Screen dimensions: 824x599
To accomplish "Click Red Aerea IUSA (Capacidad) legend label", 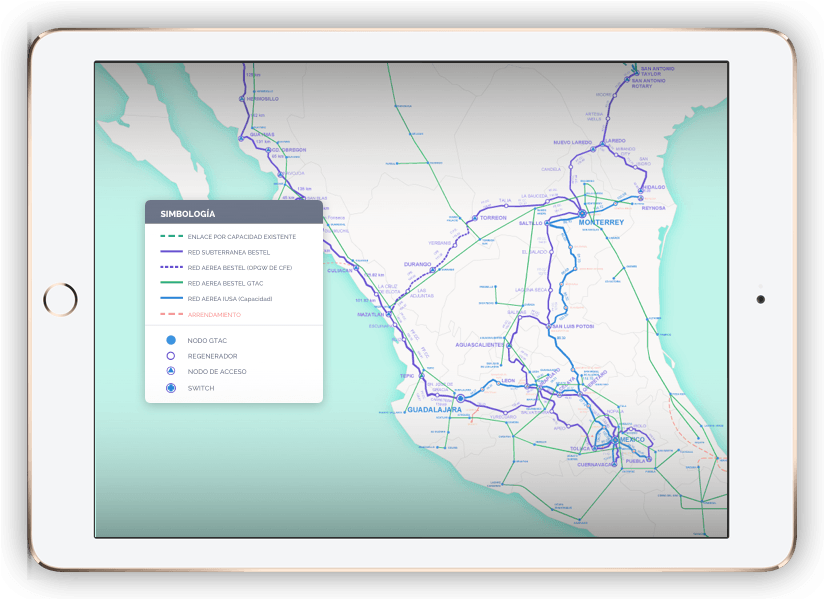I will (x=229, y=299).
